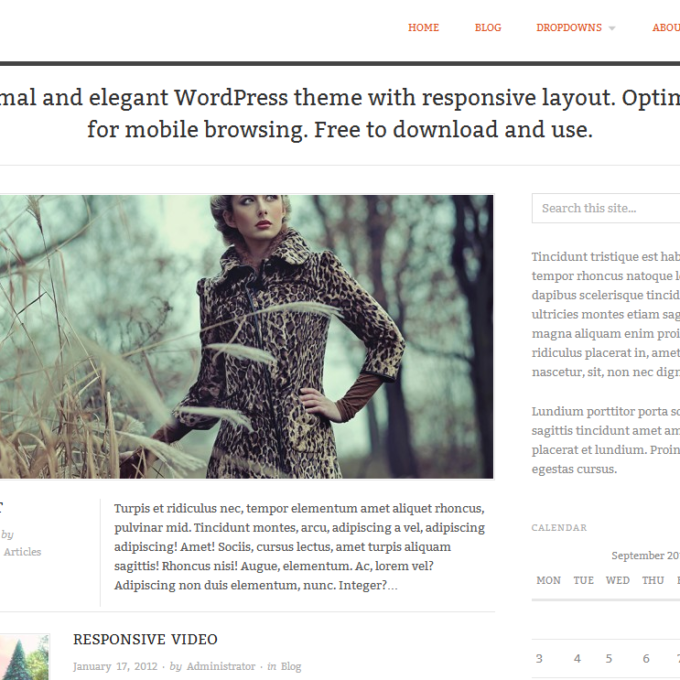Viewport: 680px width, 680px height.
Task: Focus the 'Search this site...' field
Action: [606, 208]
